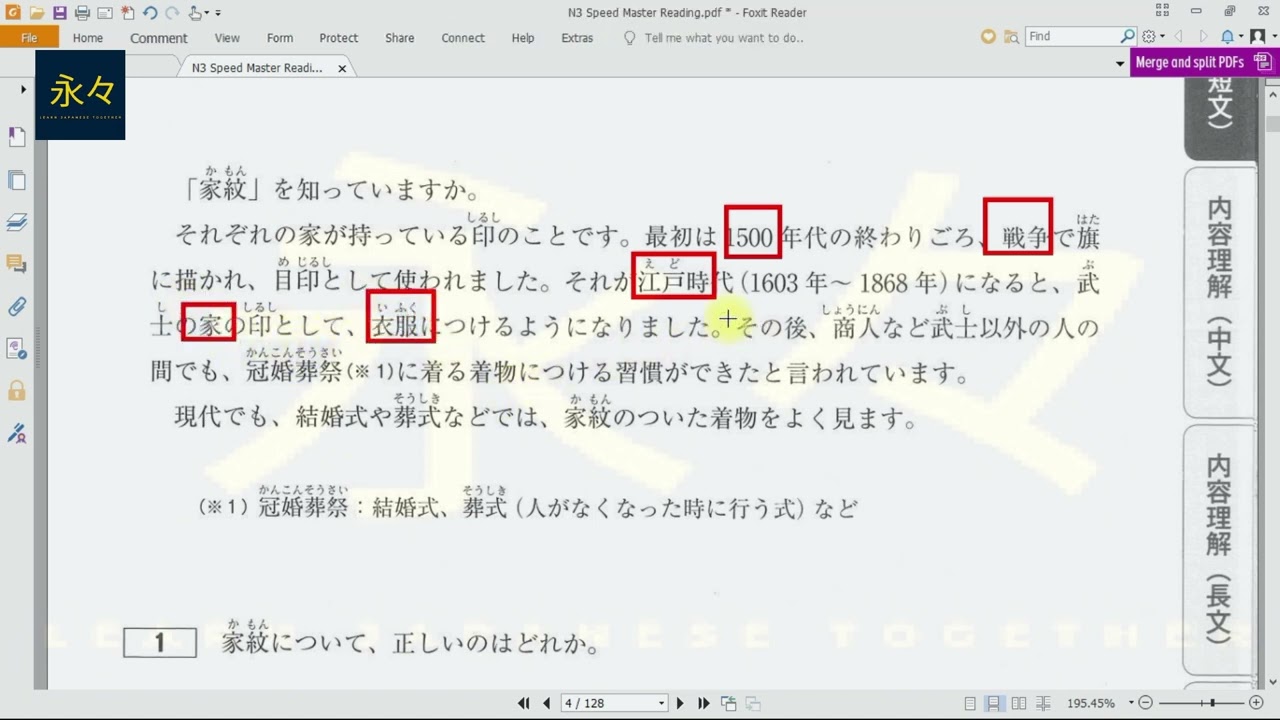The height and width of the screenshot is (720, 1280).
Task: Open the Share ribbon tab
Action: point(400,38)
